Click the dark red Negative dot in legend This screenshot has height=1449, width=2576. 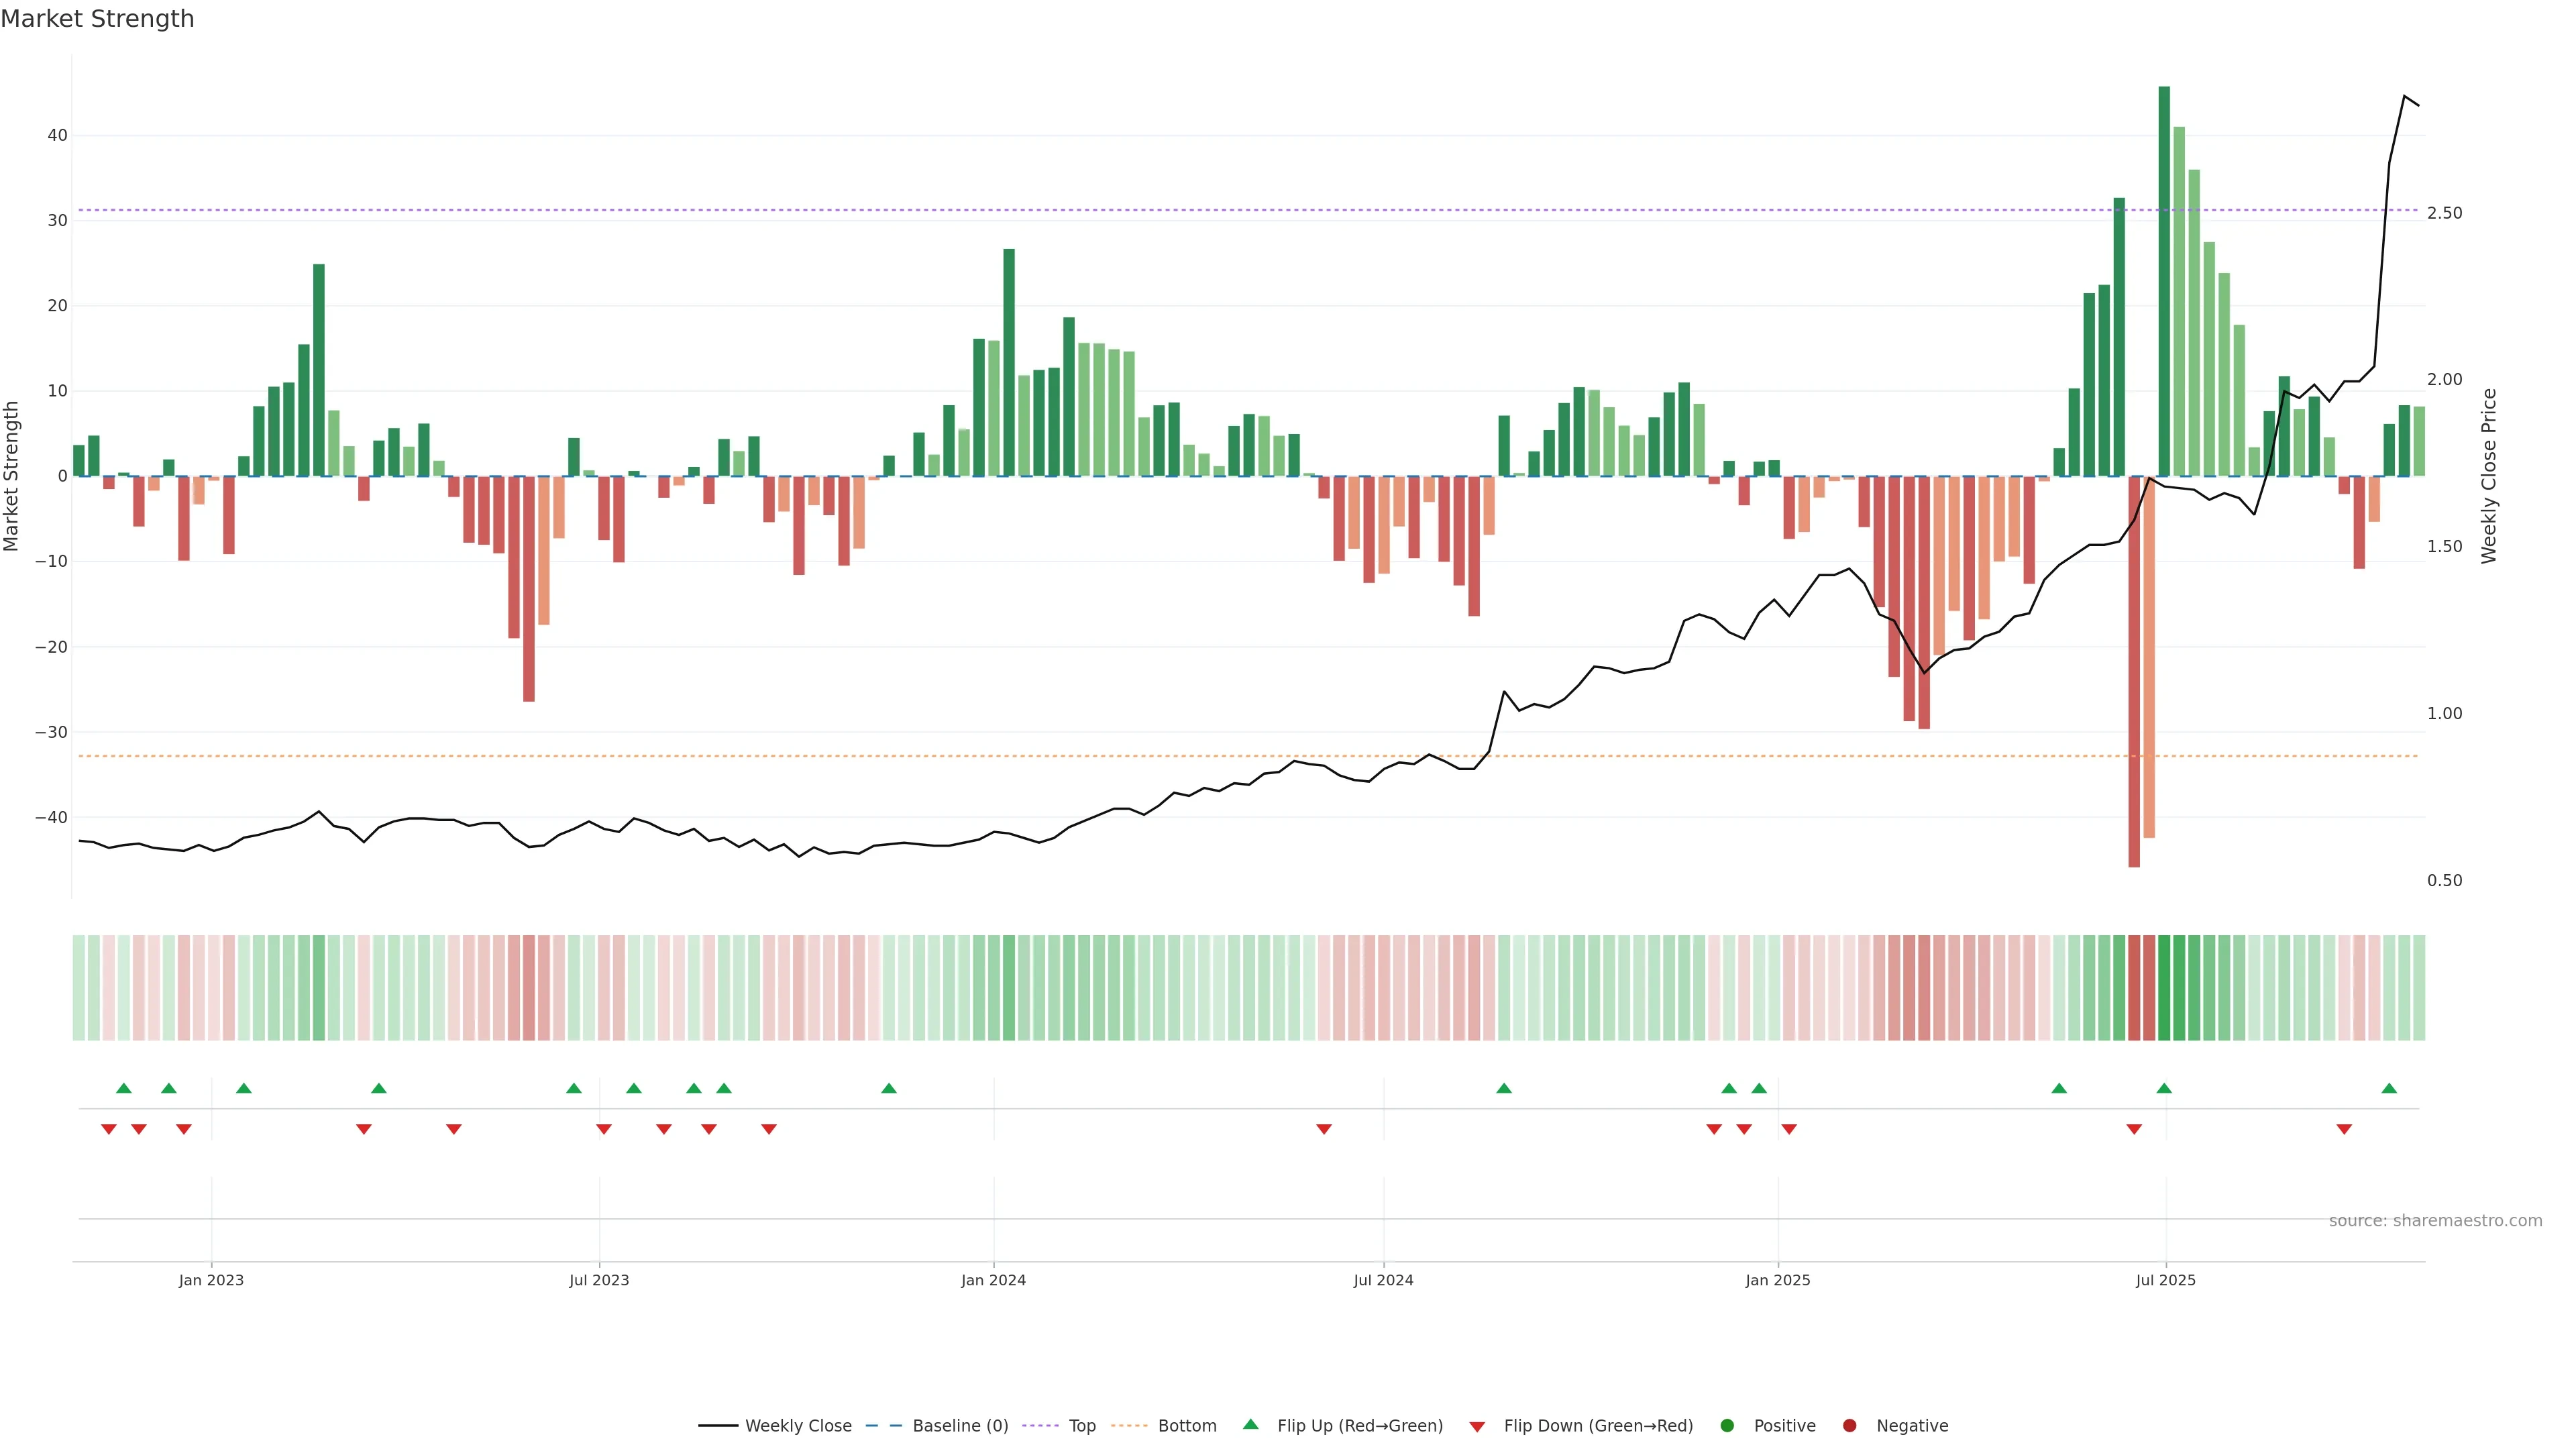(1849, 1426)
